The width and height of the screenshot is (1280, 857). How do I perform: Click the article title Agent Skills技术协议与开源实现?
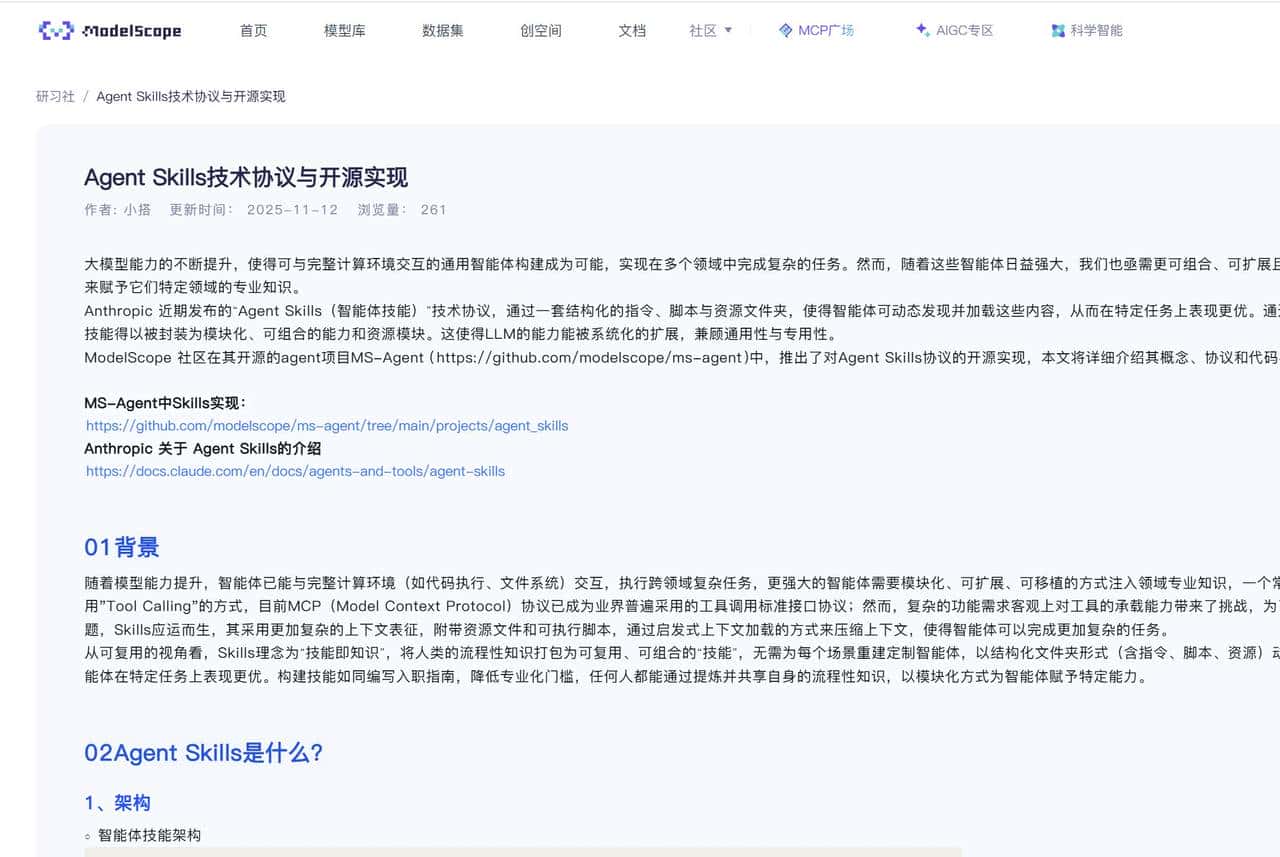pos(248,177)
